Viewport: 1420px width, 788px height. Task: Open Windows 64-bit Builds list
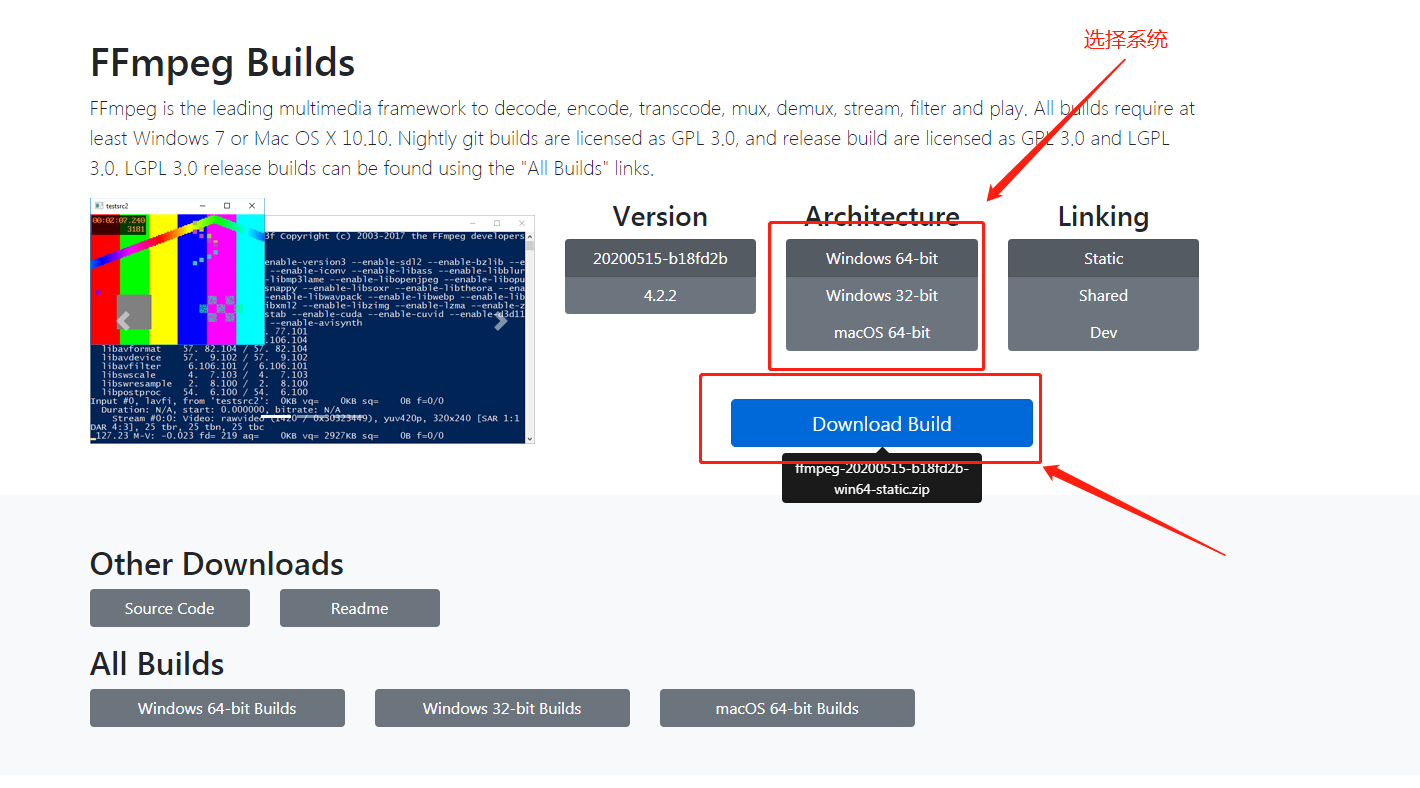pyautogui.click(x=217, y=708)
